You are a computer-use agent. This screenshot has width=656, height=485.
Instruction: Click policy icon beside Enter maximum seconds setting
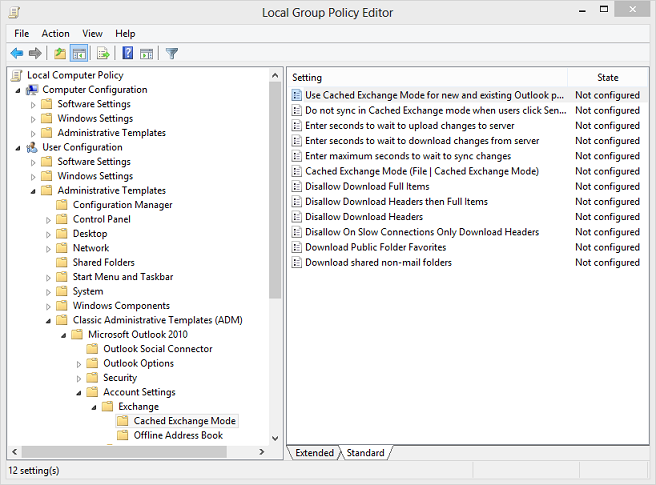(297, 156)
